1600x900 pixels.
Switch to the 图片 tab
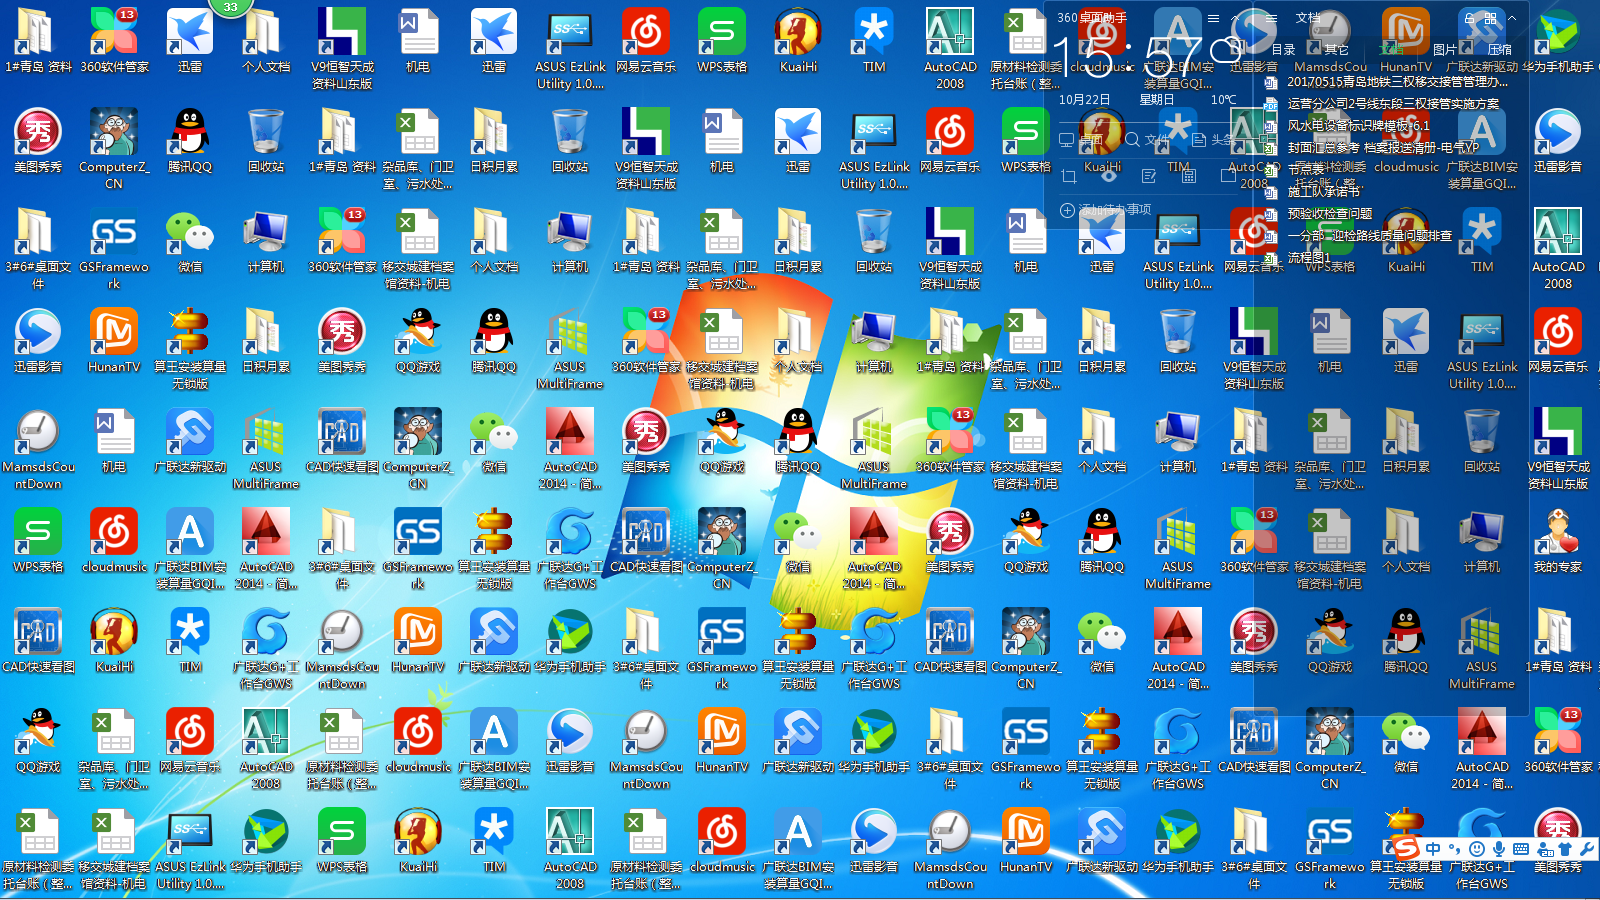point(1444,49)
